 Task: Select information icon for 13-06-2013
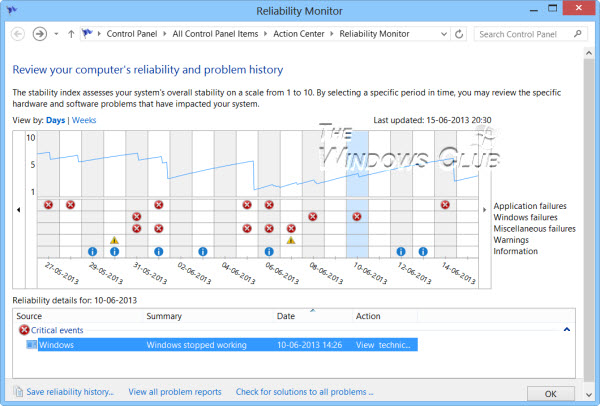tap(423, 251)
